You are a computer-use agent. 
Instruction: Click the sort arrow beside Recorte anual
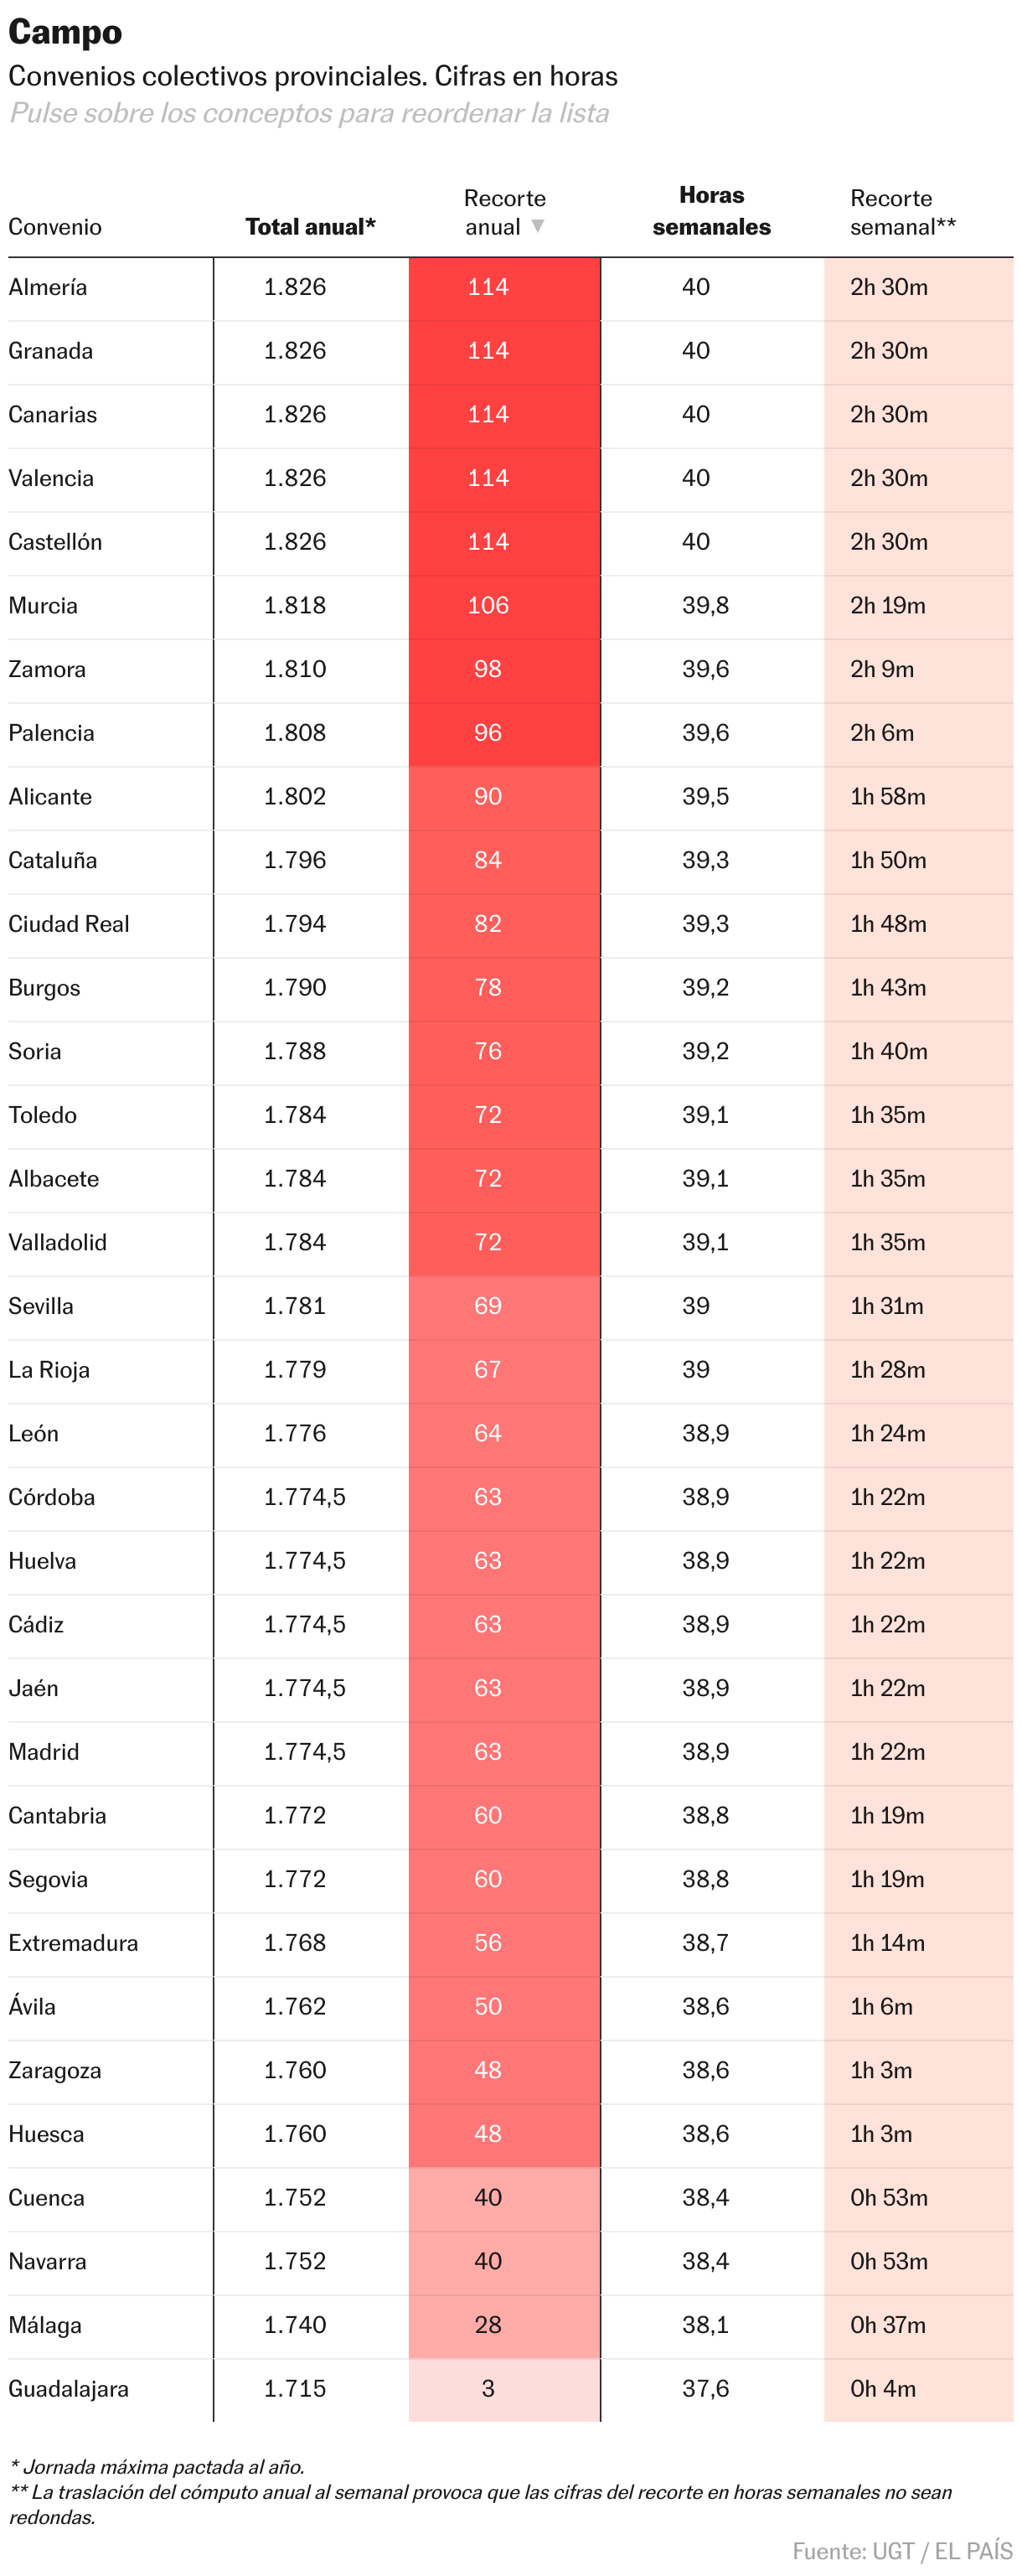[x=537, y=226]
